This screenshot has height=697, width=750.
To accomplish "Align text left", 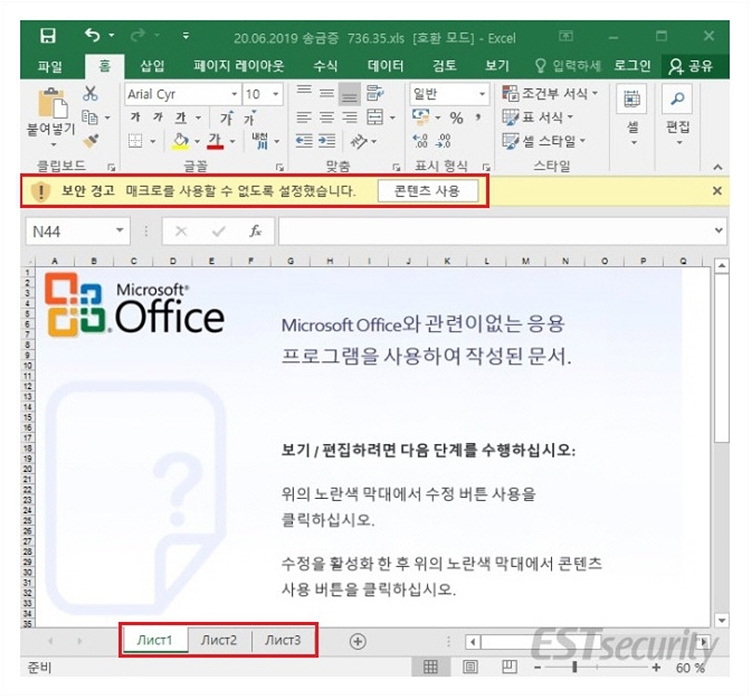I will coord(304,117).
